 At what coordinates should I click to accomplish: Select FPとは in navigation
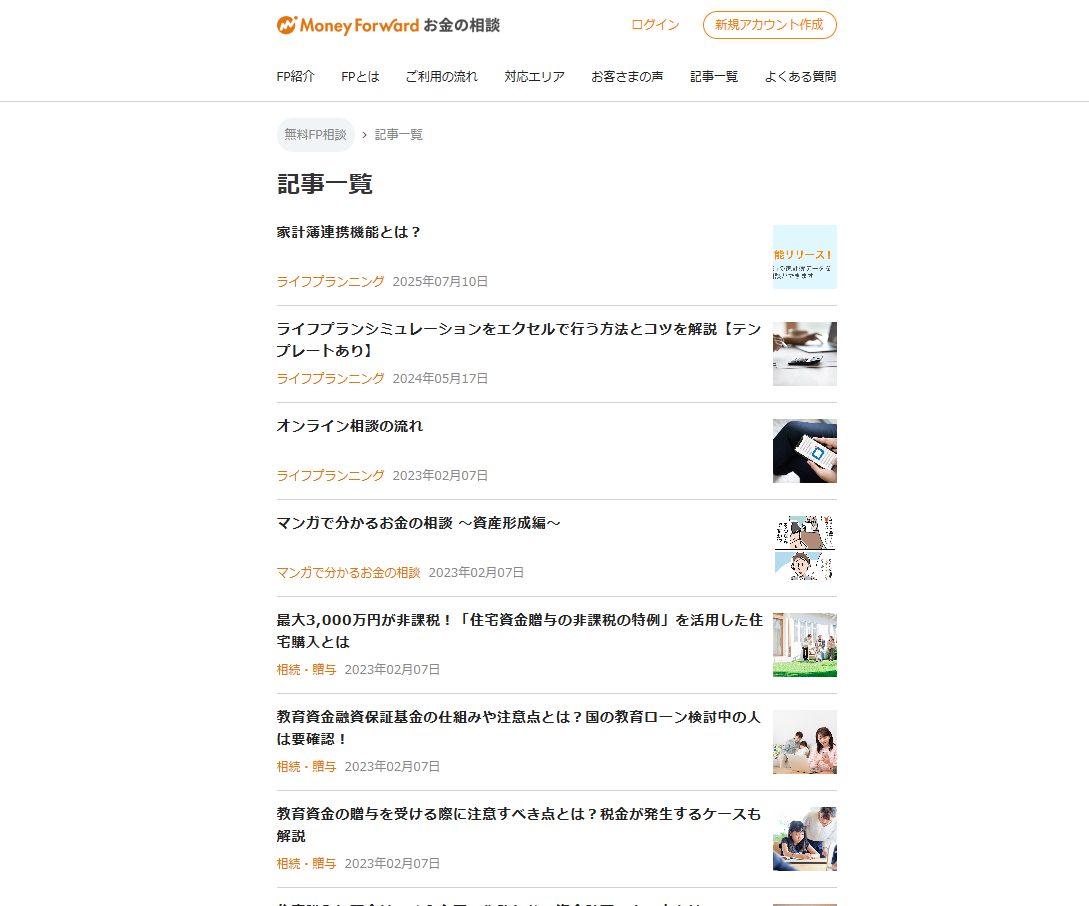point(360,77)
